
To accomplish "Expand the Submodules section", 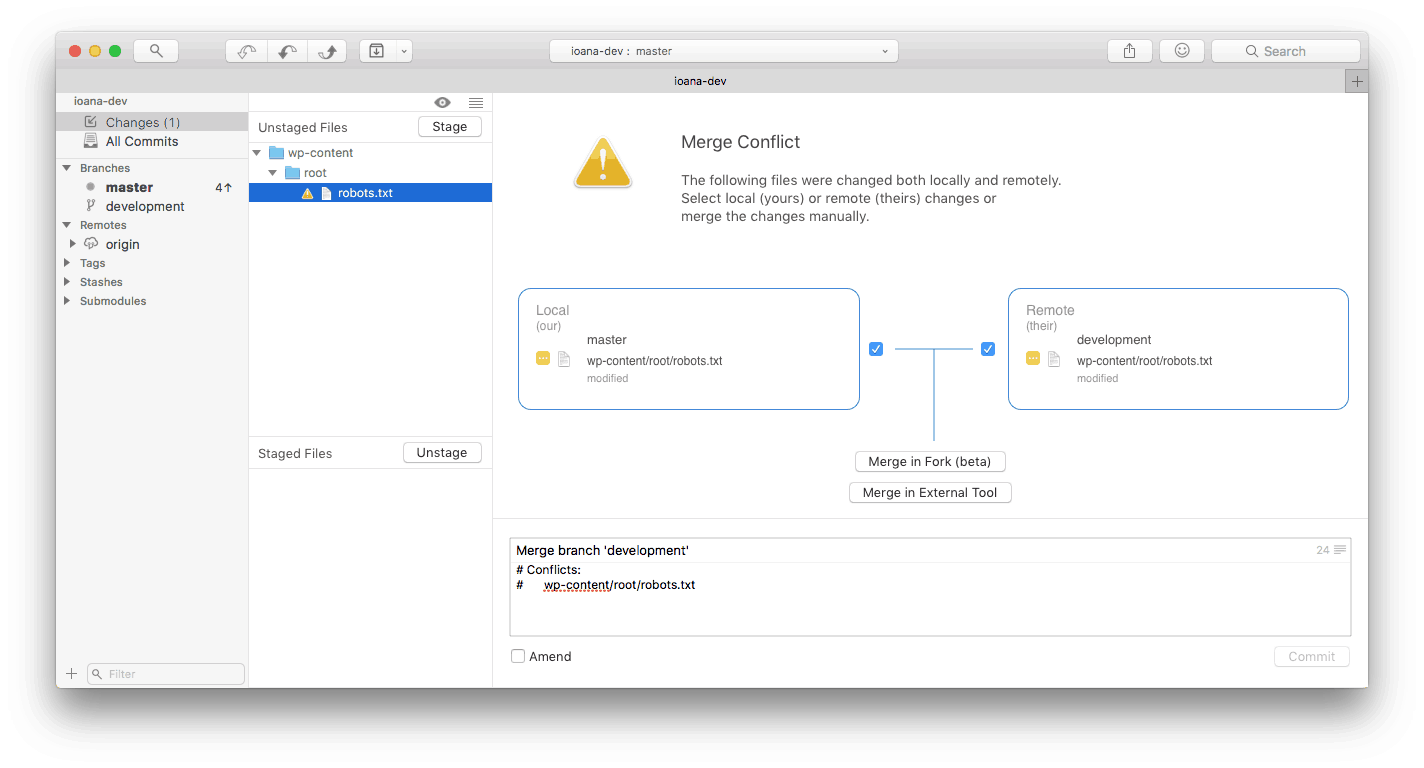I will click(67, 301).
